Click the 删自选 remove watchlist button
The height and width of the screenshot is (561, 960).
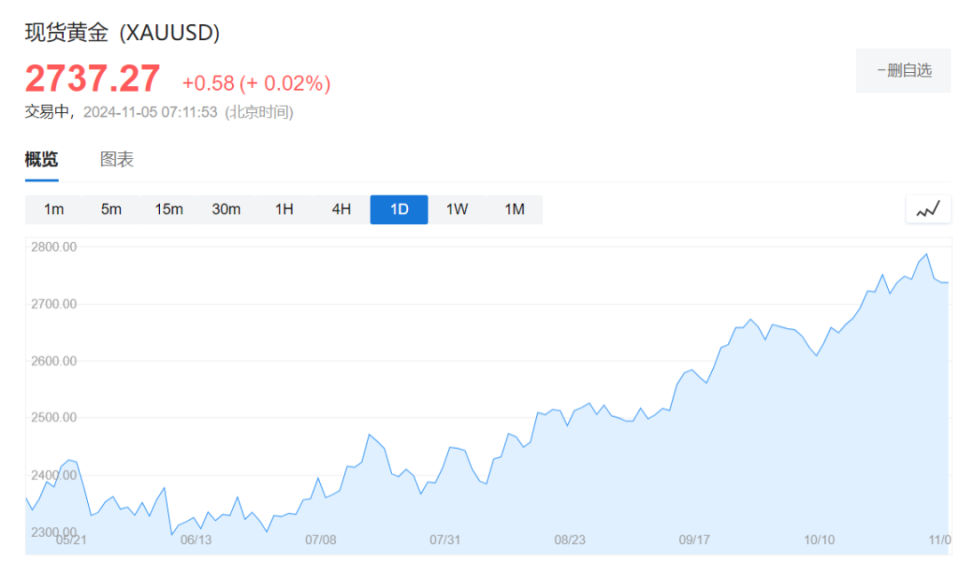[903, 70]
